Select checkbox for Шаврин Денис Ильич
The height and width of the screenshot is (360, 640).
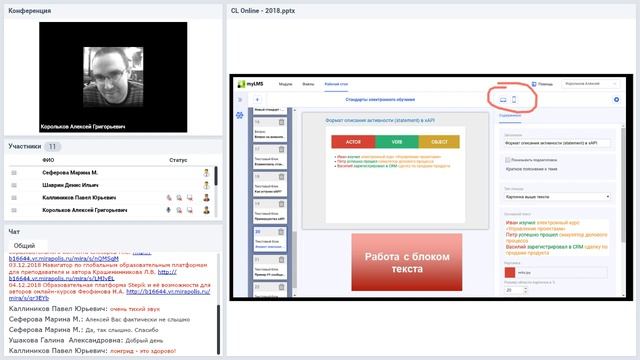[14, 185]
